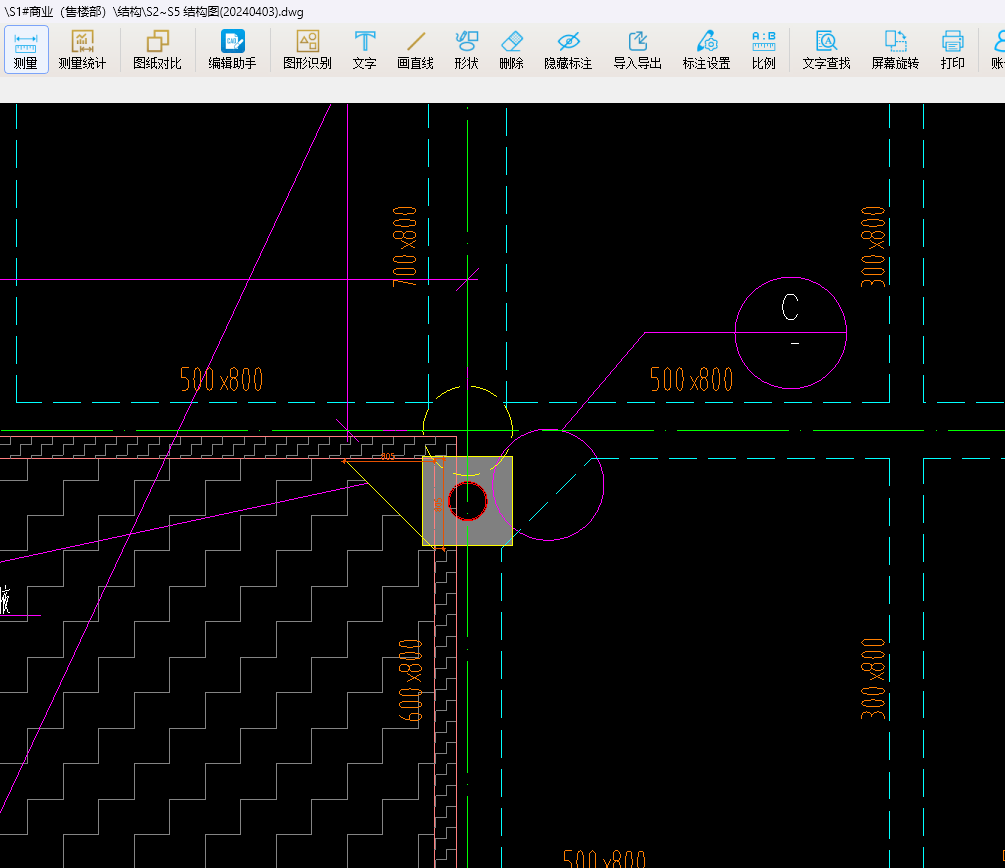This screenshot has width=1005, height=868.
Task: Click the magenta section bubble labeled C
Action: 790,333
